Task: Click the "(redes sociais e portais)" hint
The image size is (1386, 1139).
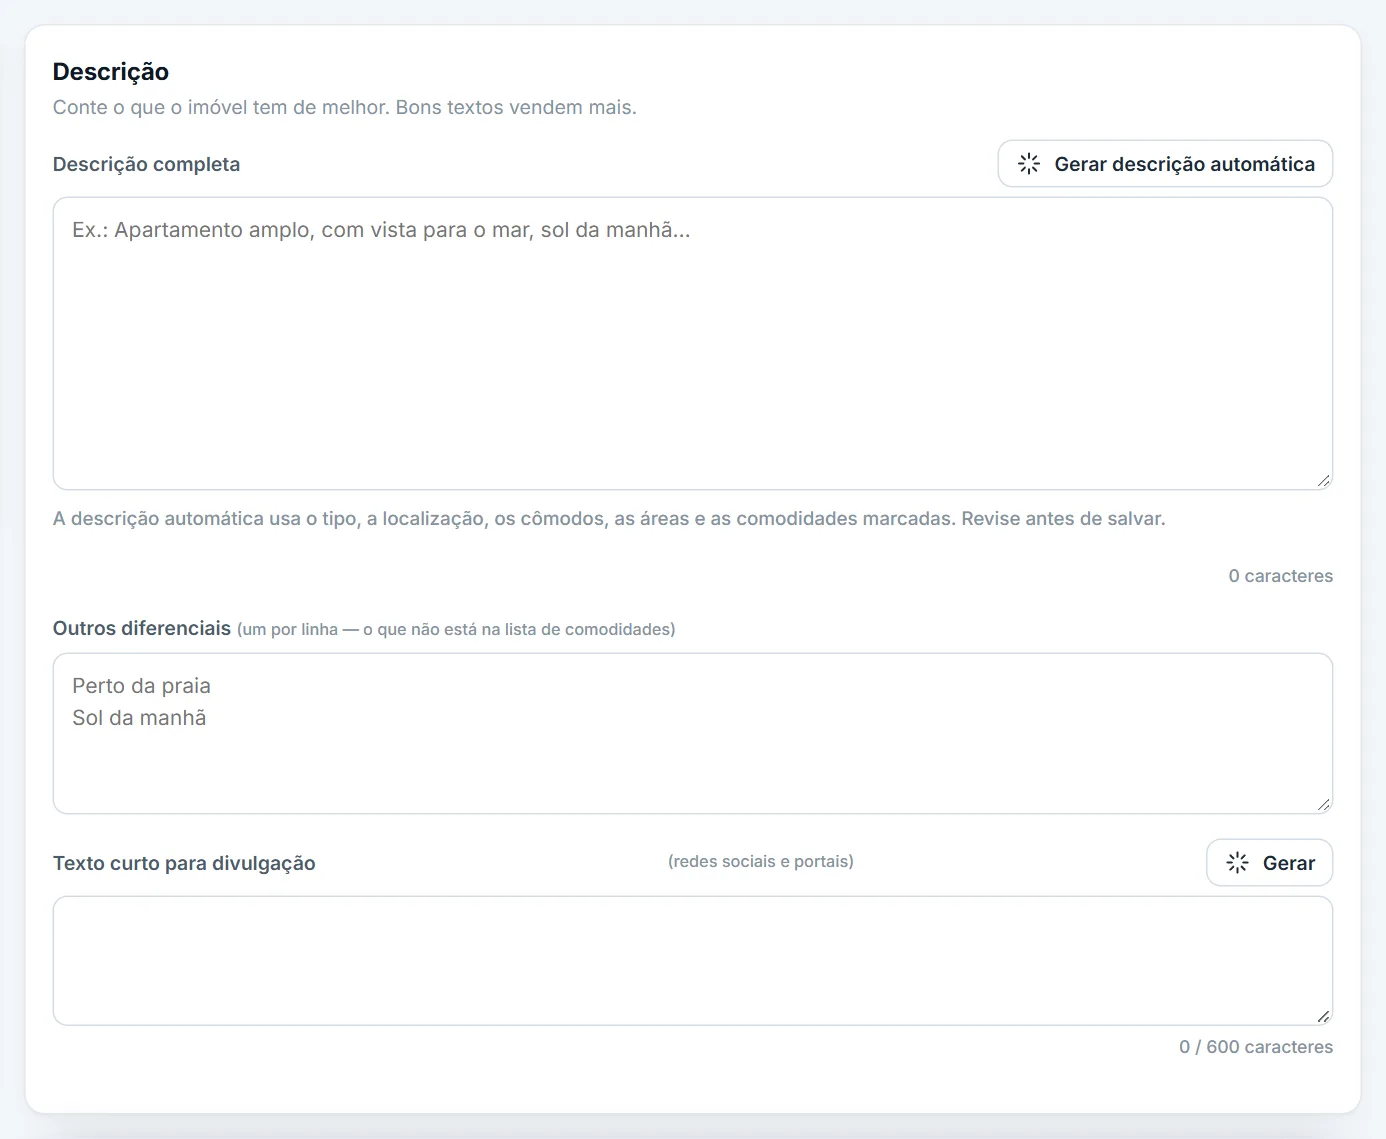Action: pyautogui.click(x=761, y=861)
